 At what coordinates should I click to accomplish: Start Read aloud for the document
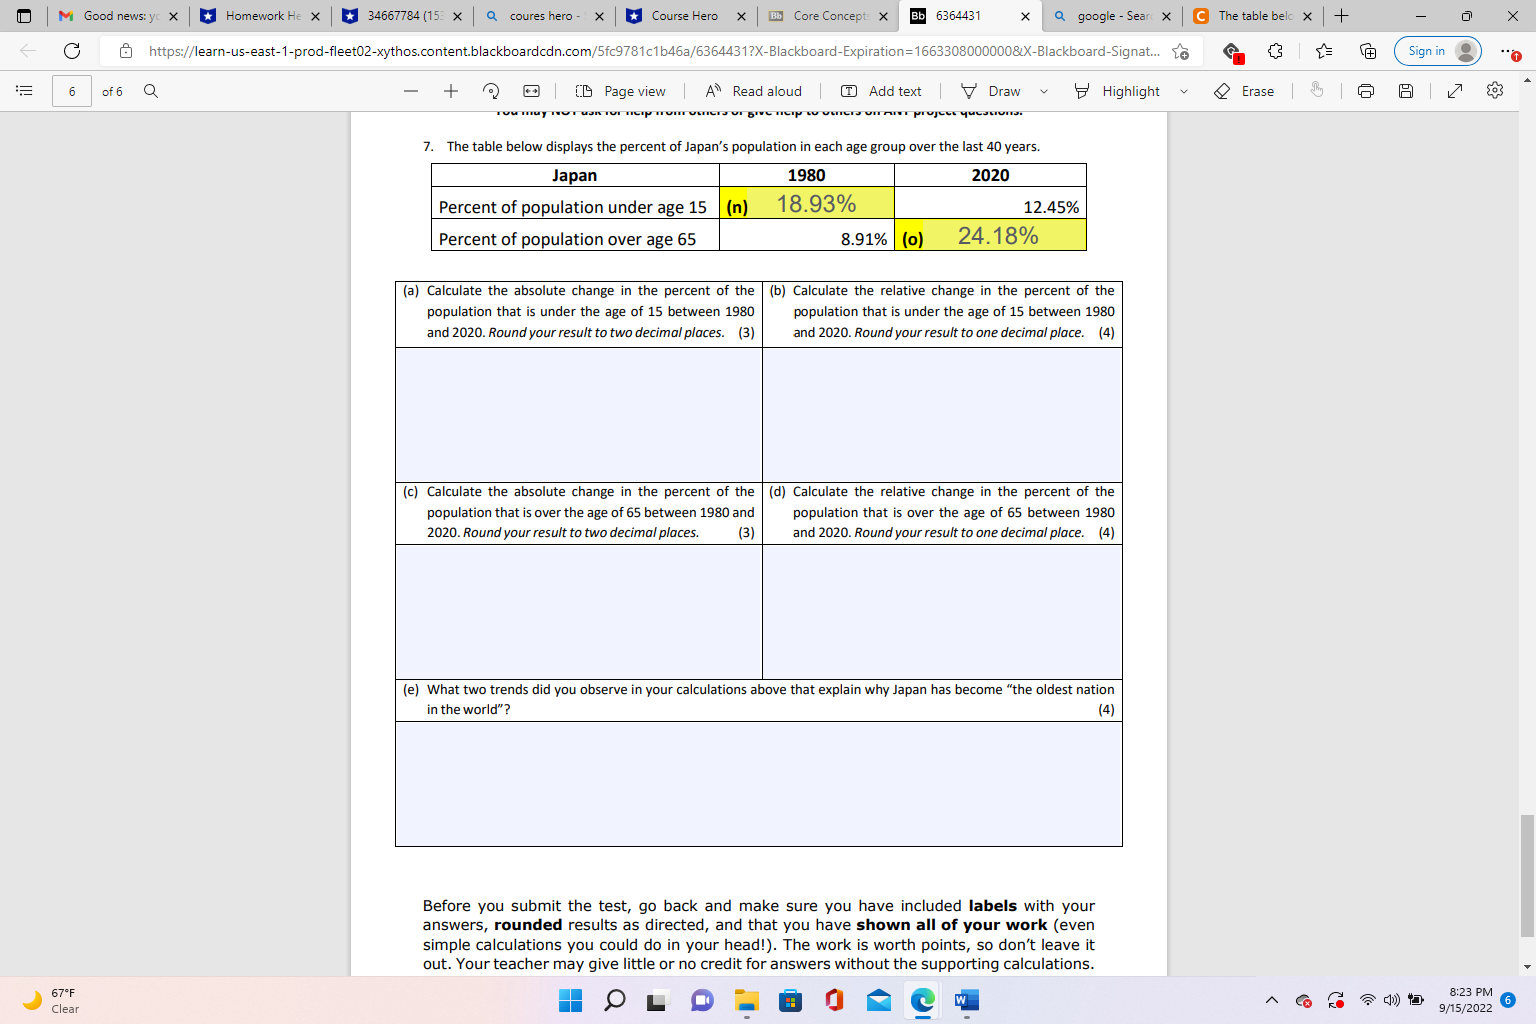tap(752, 91)
